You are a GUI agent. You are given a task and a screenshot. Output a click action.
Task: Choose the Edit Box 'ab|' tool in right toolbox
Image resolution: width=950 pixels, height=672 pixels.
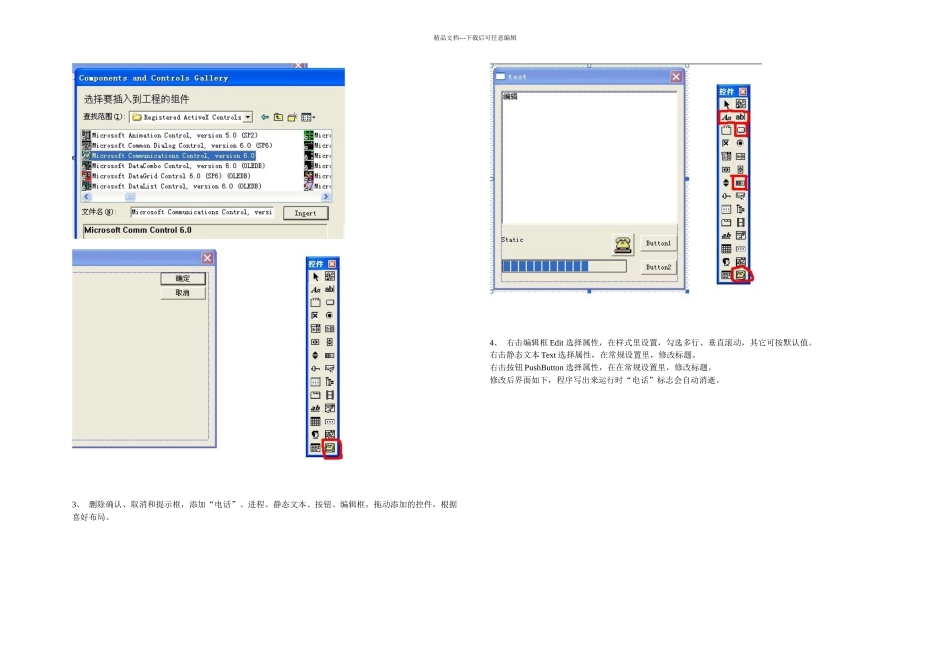point(741,117)
